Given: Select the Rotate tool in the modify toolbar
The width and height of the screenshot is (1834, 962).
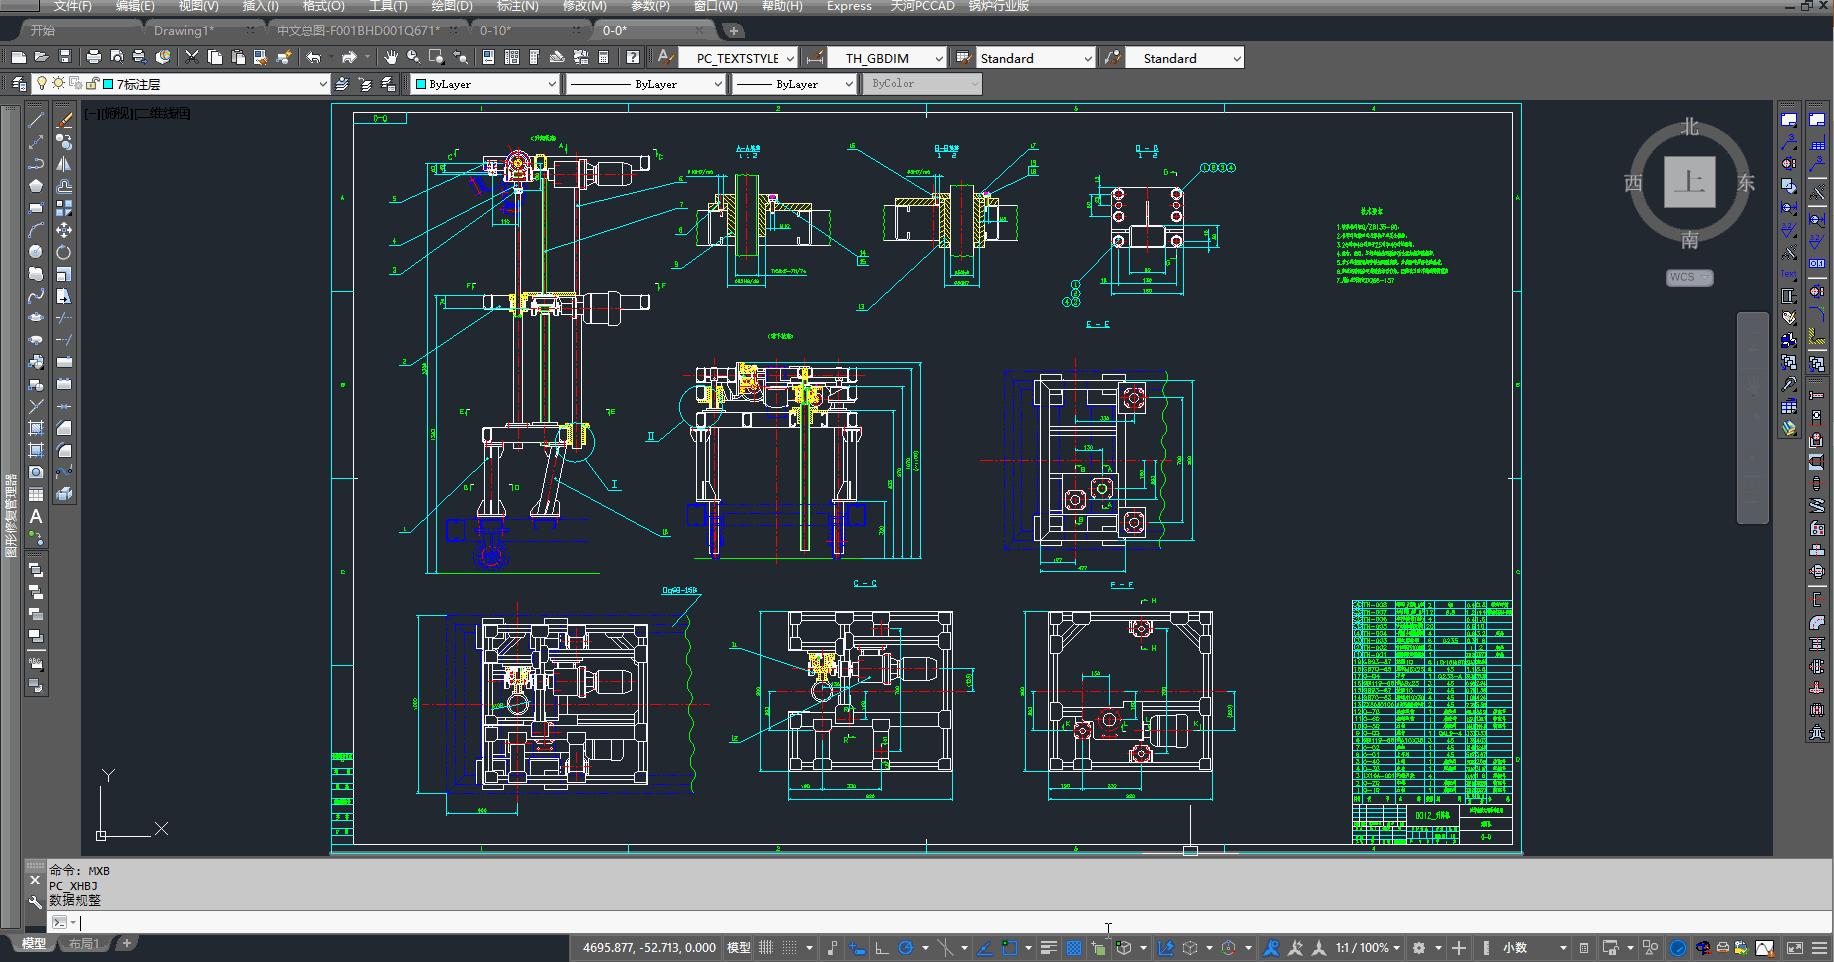Looking at the screenshot, I should 64,252.
